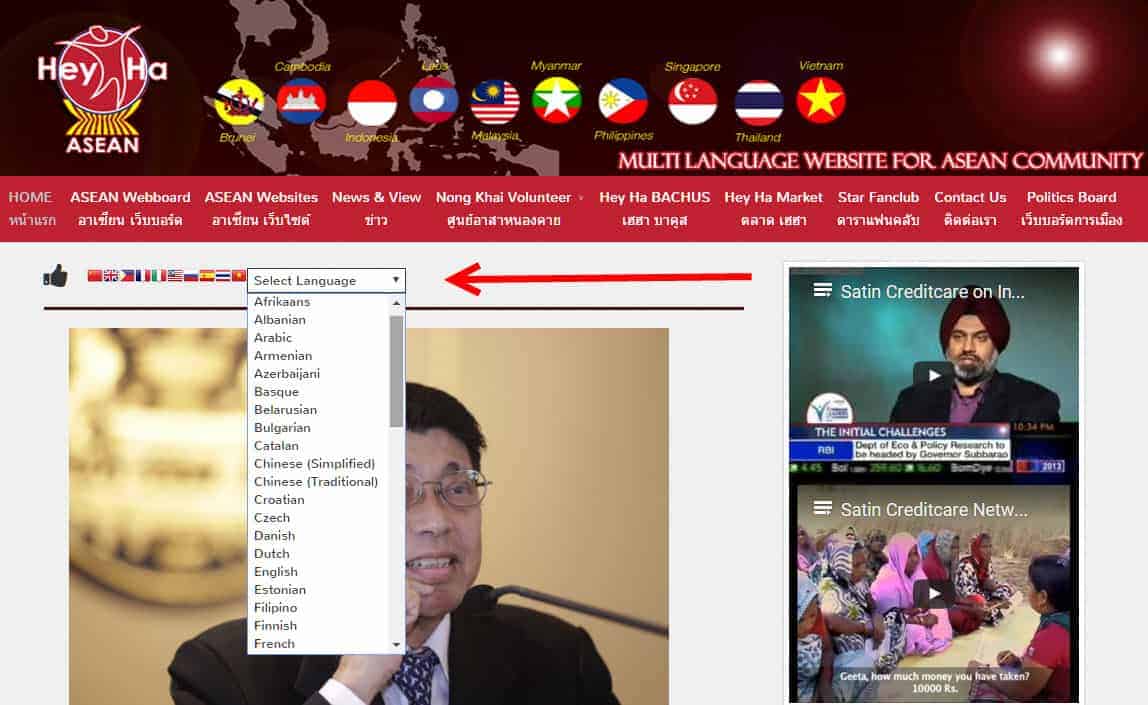
Task: Open the Select Language dropdown
Action: (x=327, y=280)
